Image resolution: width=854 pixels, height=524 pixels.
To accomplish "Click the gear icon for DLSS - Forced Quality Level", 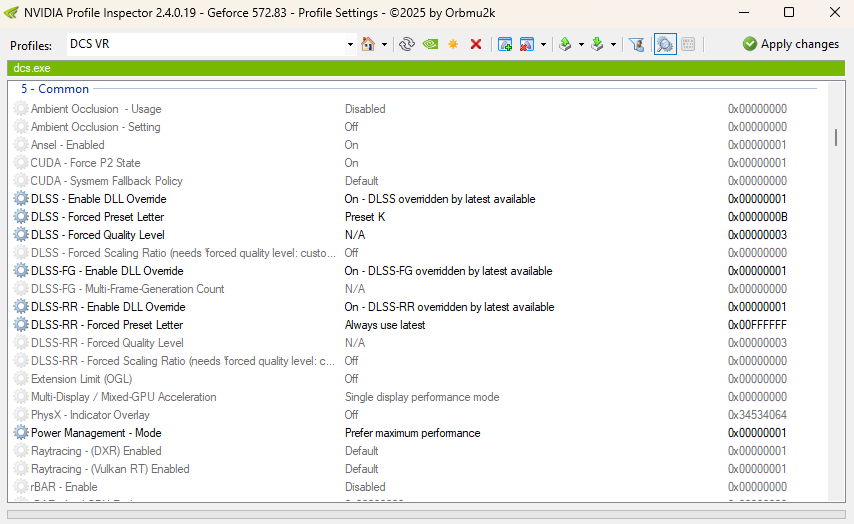I will pos(21,235).
